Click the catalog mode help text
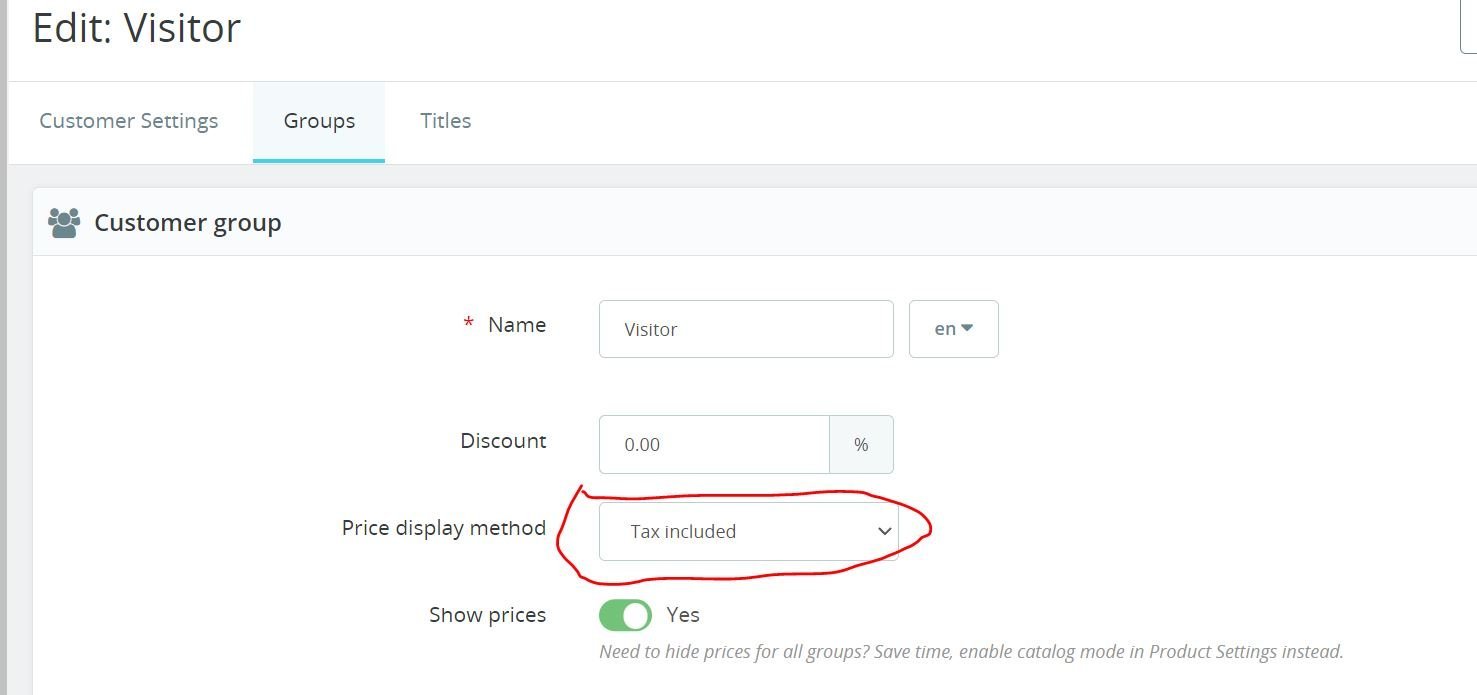This screenshot has width=1477, height=695. tap(970, 652)
